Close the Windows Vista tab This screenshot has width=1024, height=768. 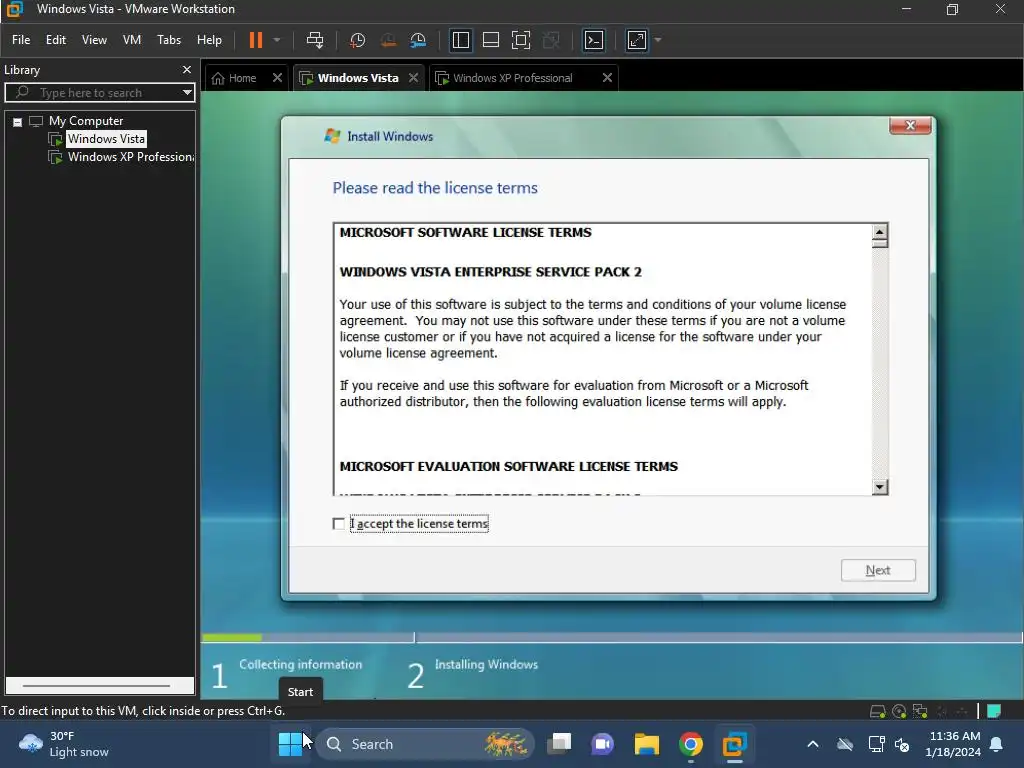click(413, 78)
